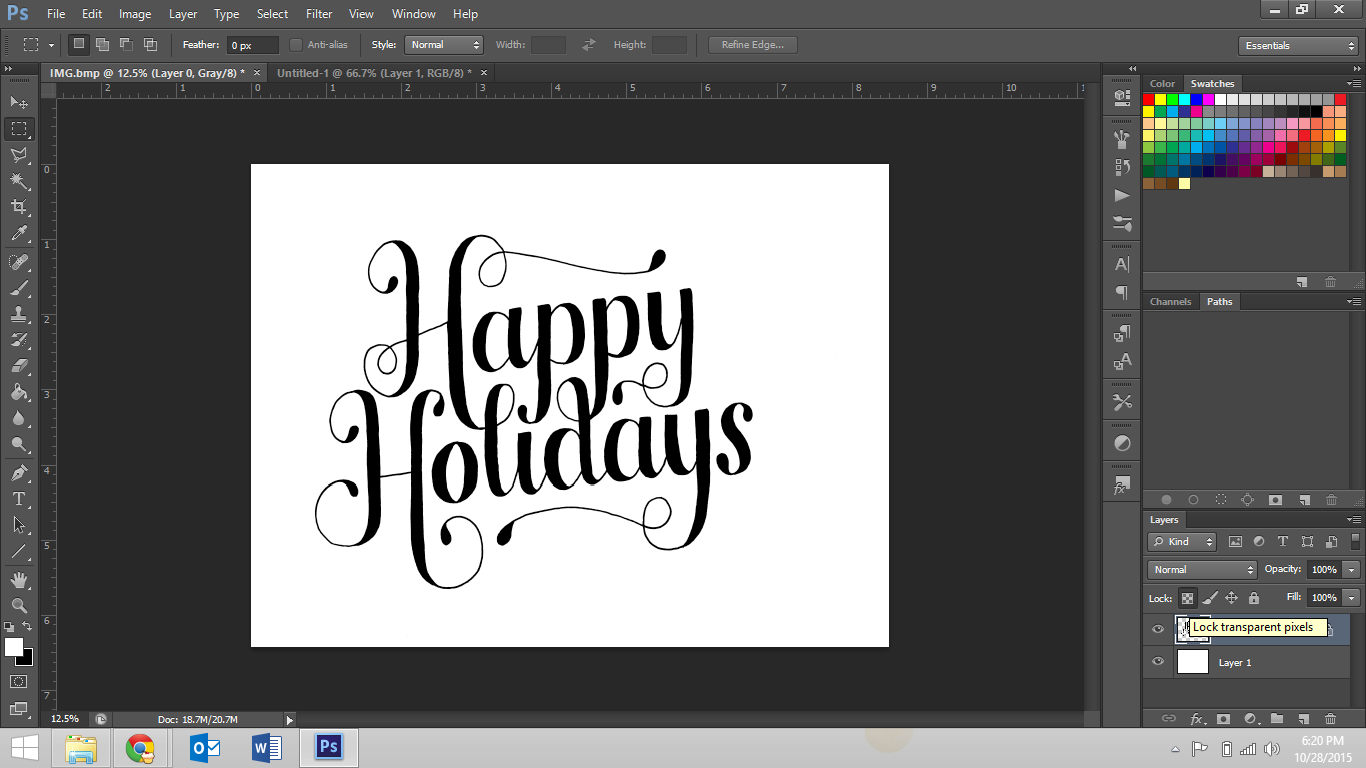Open the Layers panel flyout menu
Screen dimensions: 1366x768
(1353, 520)
